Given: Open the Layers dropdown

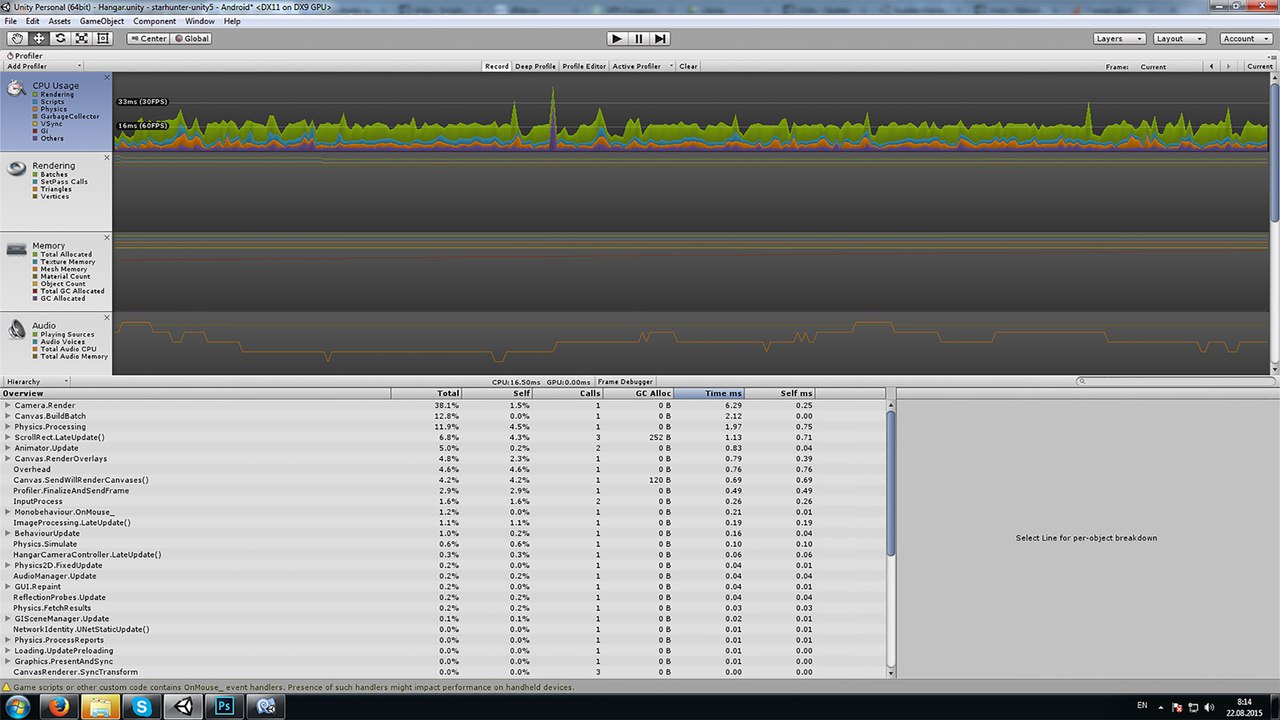Looking at the screenshot, I should (1119, 39).
